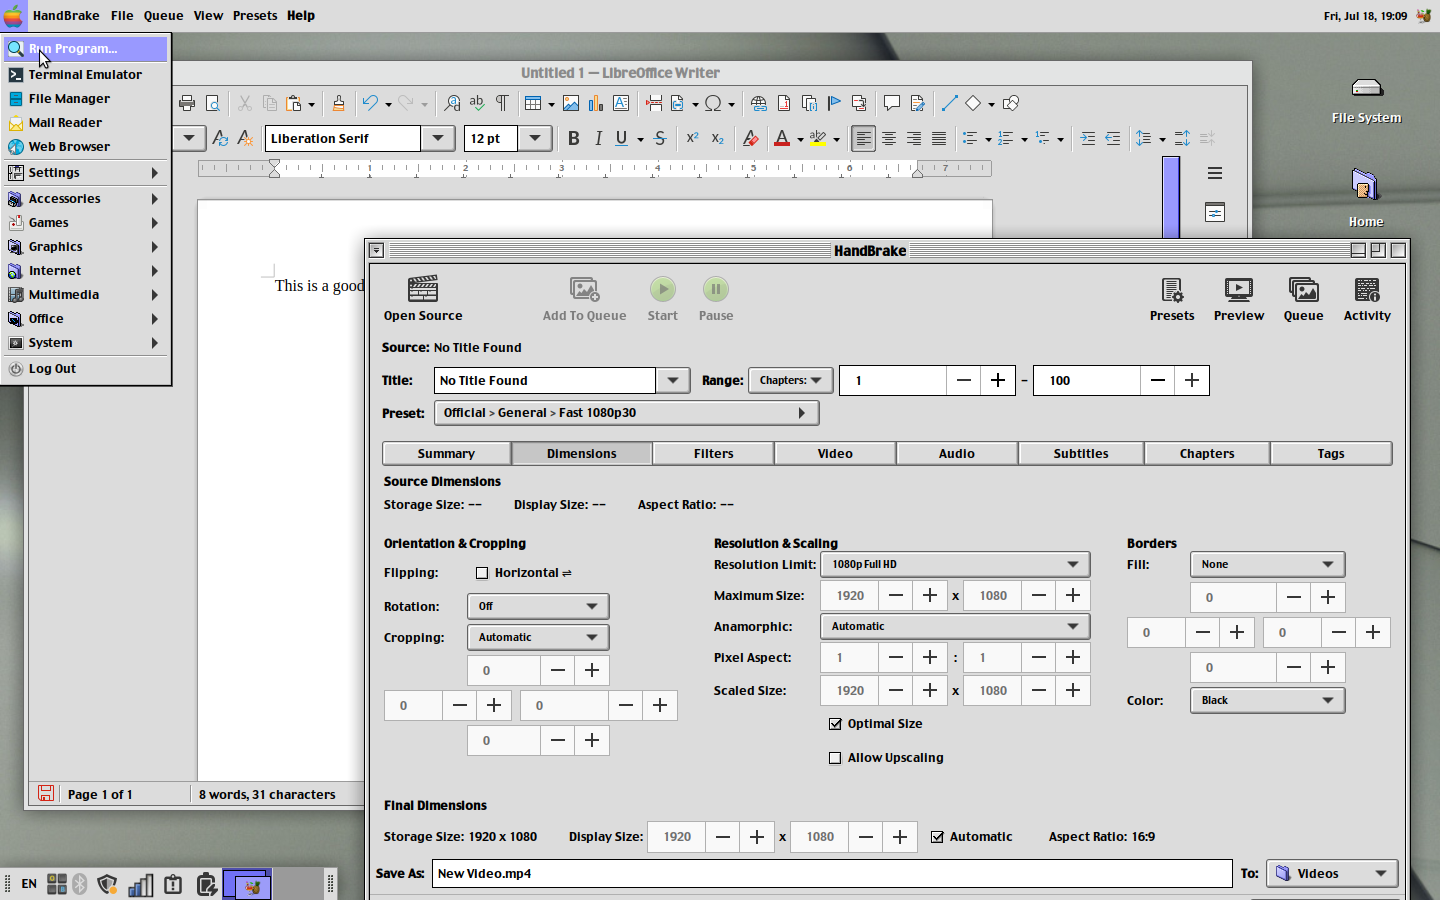Select Terminal Emulator from applications menu
Image resolution: width=1440 pixels, height=900 pixels.
click(86, 74)
